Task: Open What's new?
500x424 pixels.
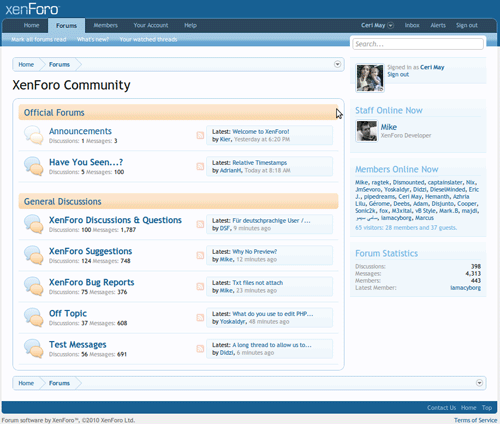Action: point(93,39)
